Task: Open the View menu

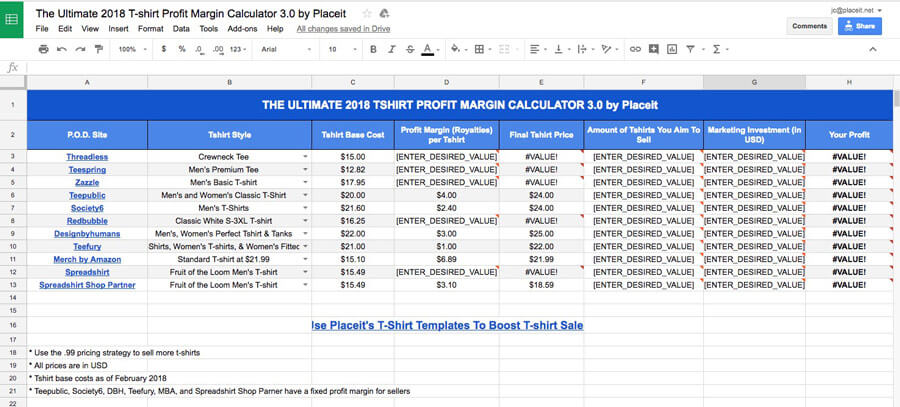Action: coord(90,29)
